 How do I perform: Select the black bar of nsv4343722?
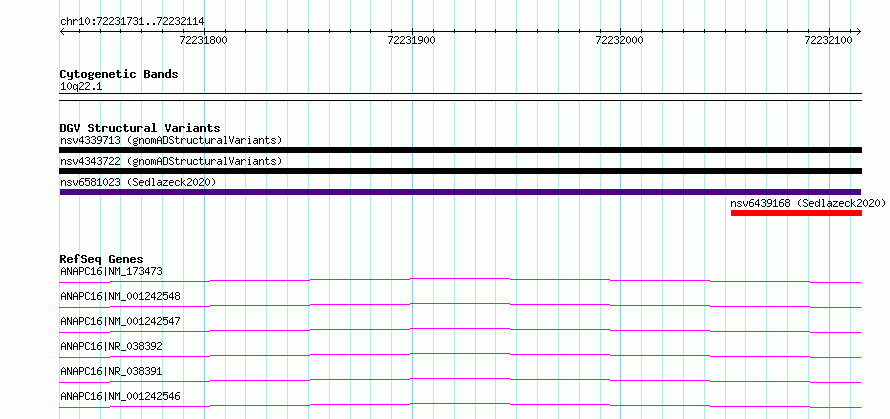click(460, 171)
